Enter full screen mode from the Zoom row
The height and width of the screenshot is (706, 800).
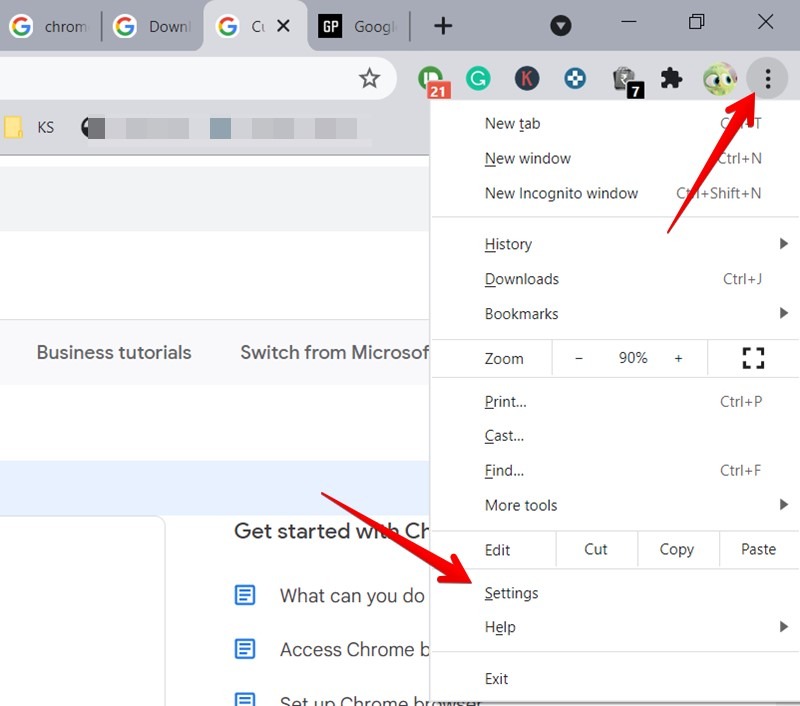coord(753,358)
